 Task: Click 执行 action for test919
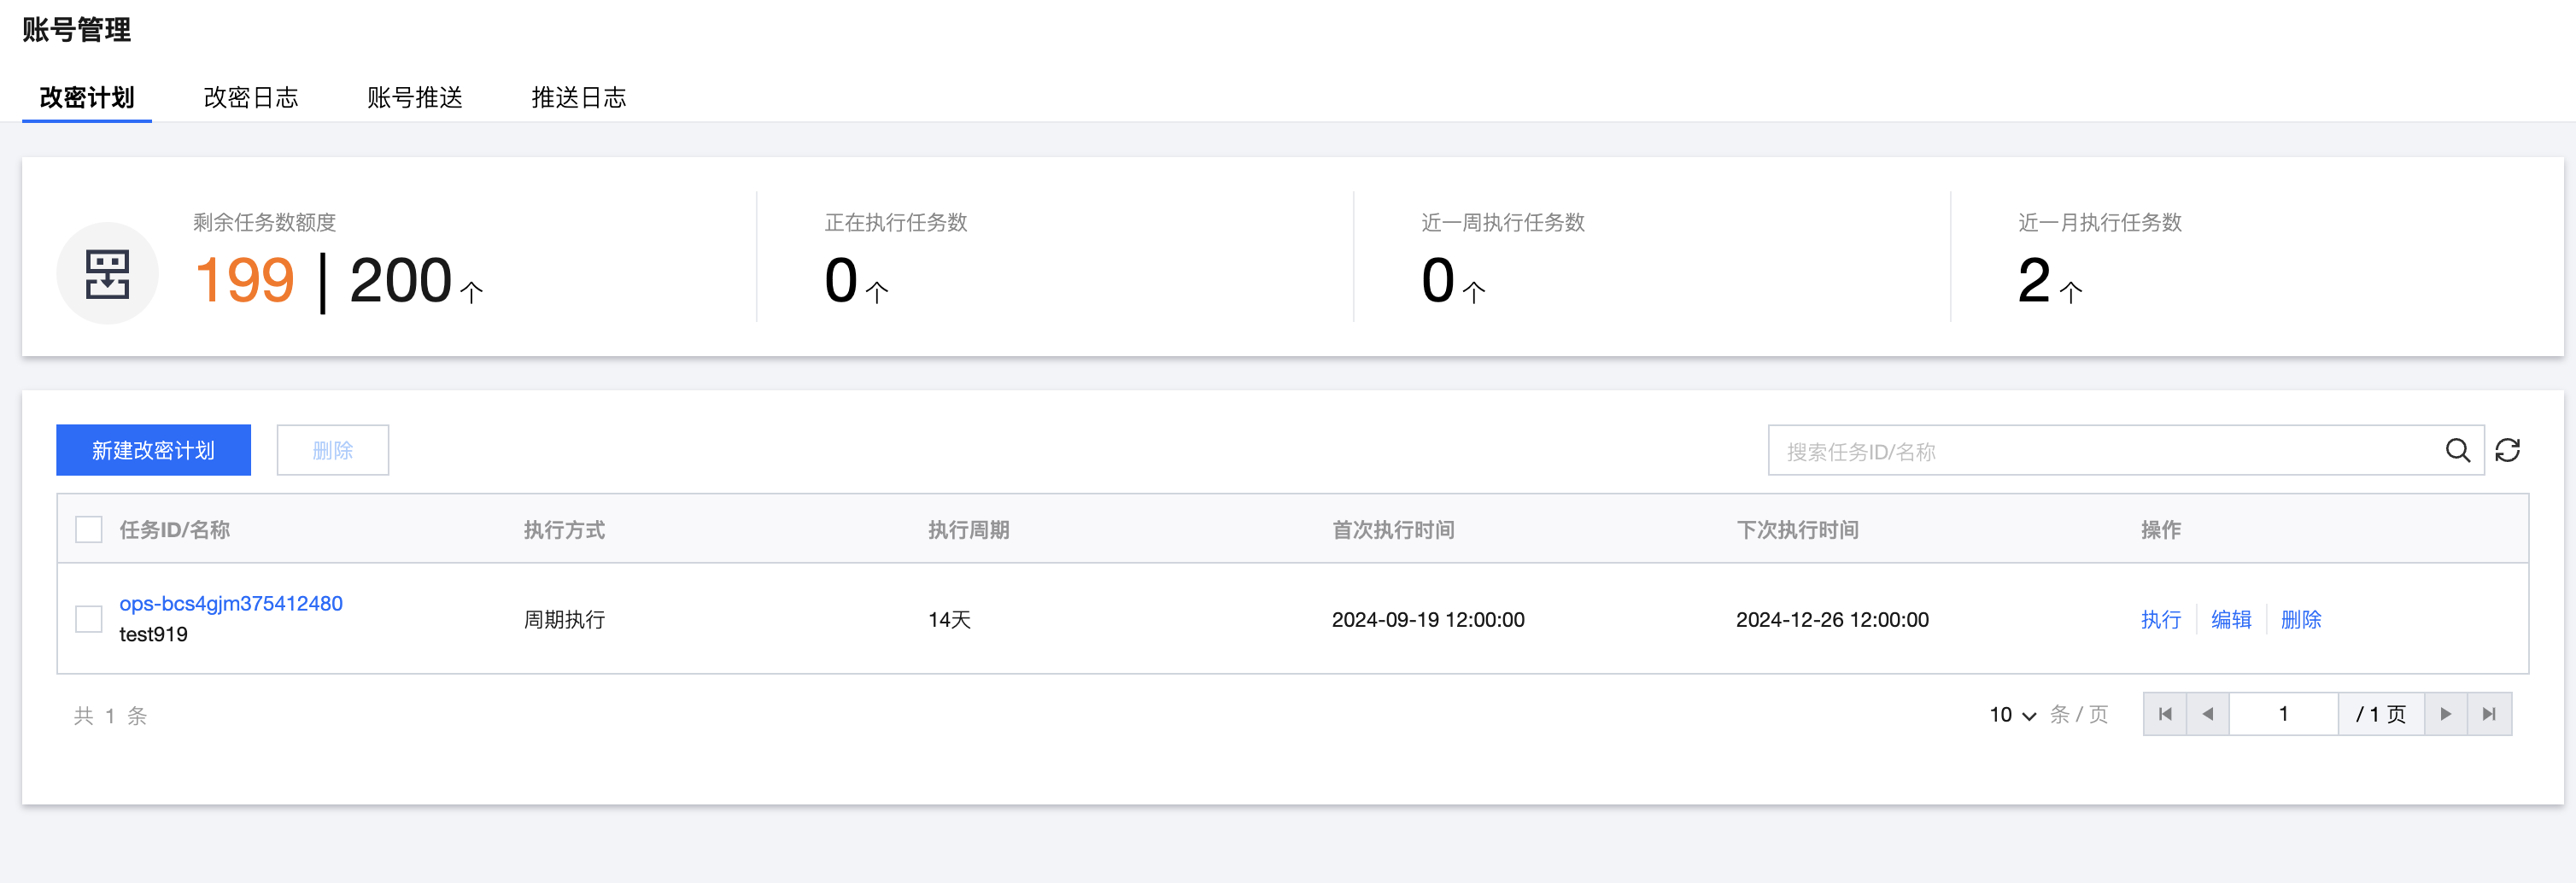point(2160,619)
